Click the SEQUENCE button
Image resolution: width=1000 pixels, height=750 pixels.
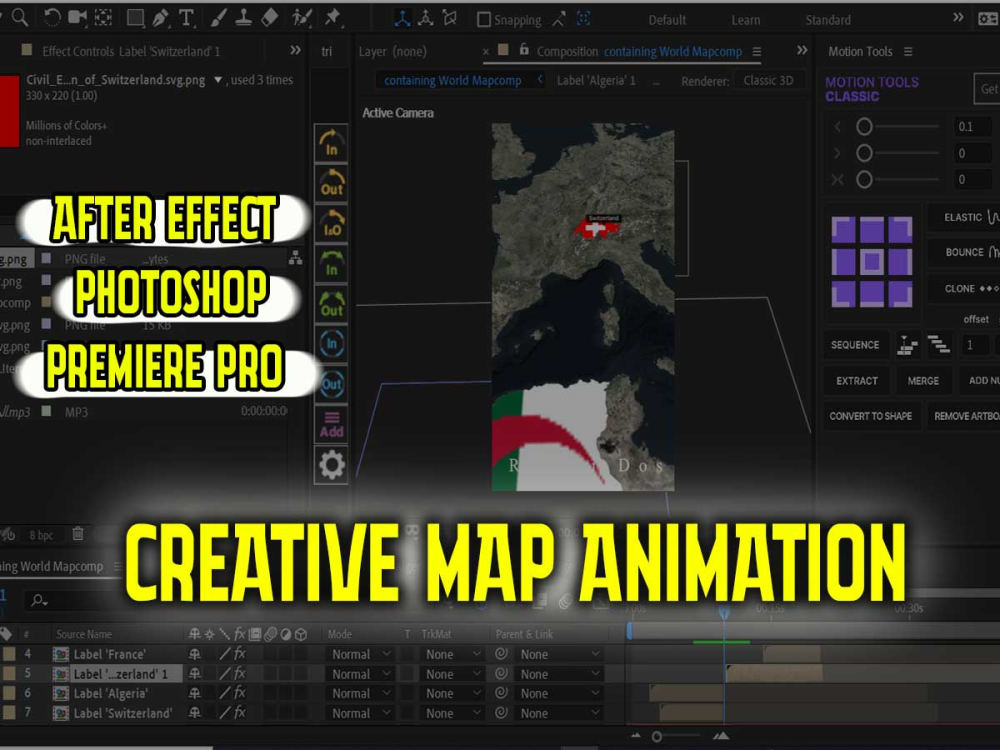(855, 345)
